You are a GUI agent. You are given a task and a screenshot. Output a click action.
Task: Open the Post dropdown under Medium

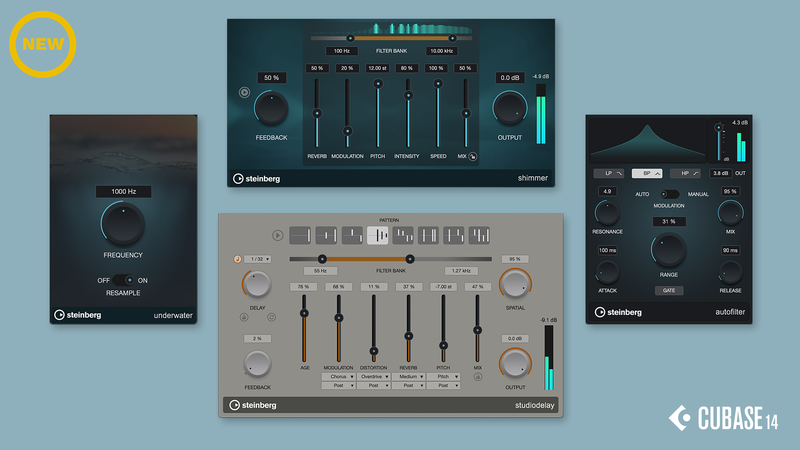click(x=408, y=386)
